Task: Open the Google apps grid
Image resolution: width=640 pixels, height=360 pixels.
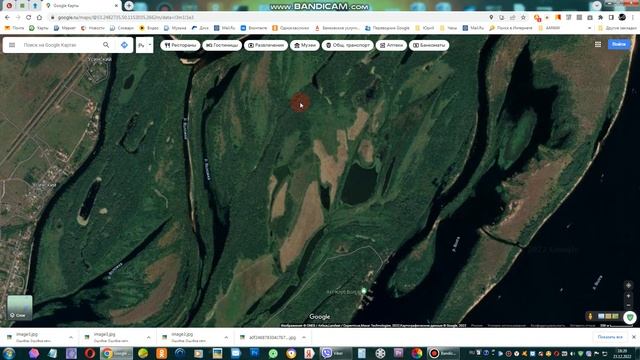Action: [x=598, y=44]
